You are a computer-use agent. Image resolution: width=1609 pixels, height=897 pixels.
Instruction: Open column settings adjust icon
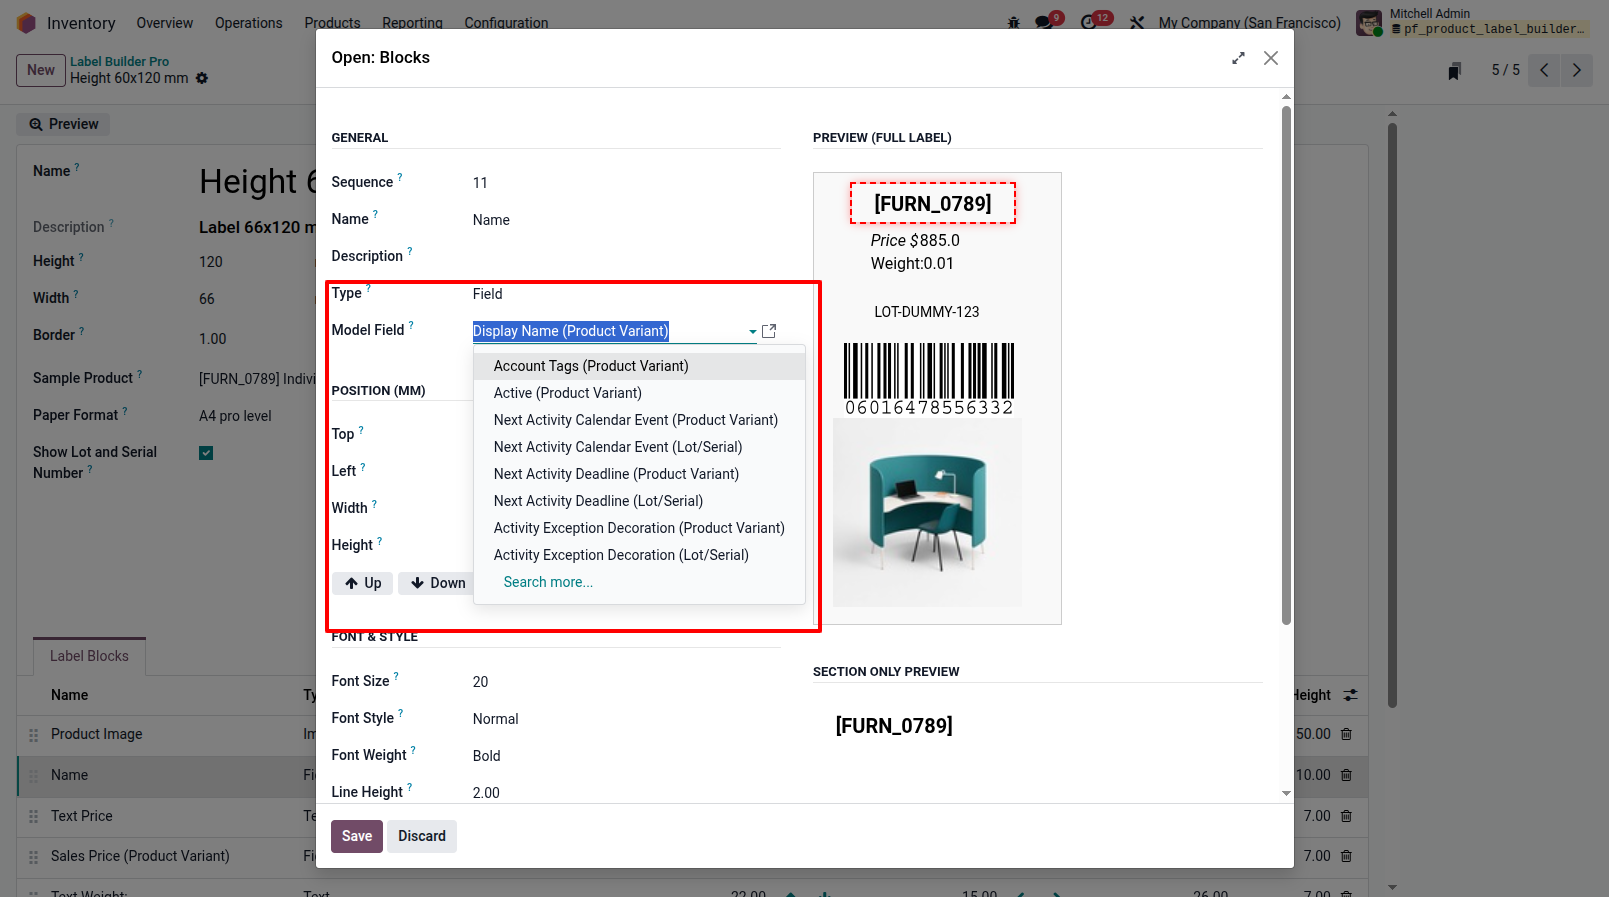(x=1350, y=695)
